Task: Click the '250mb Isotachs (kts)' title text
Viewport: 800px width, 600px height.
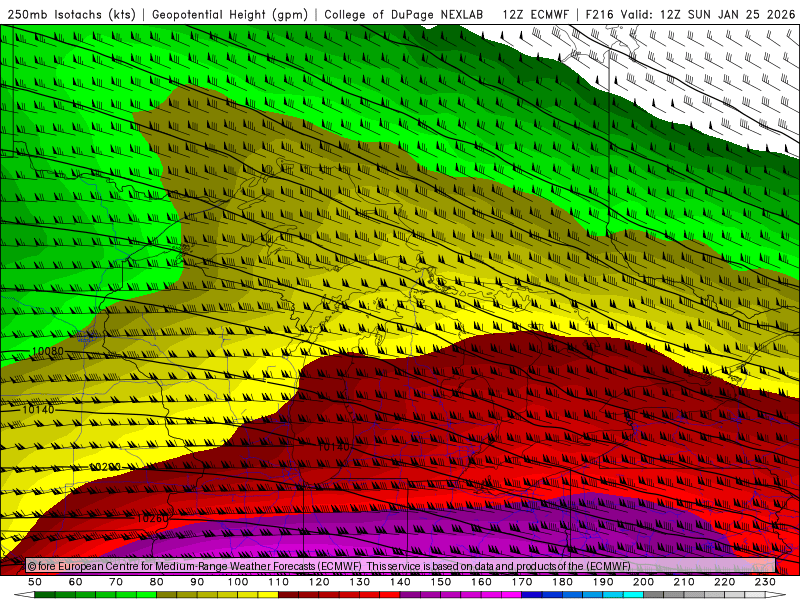Action: (71, 15)
